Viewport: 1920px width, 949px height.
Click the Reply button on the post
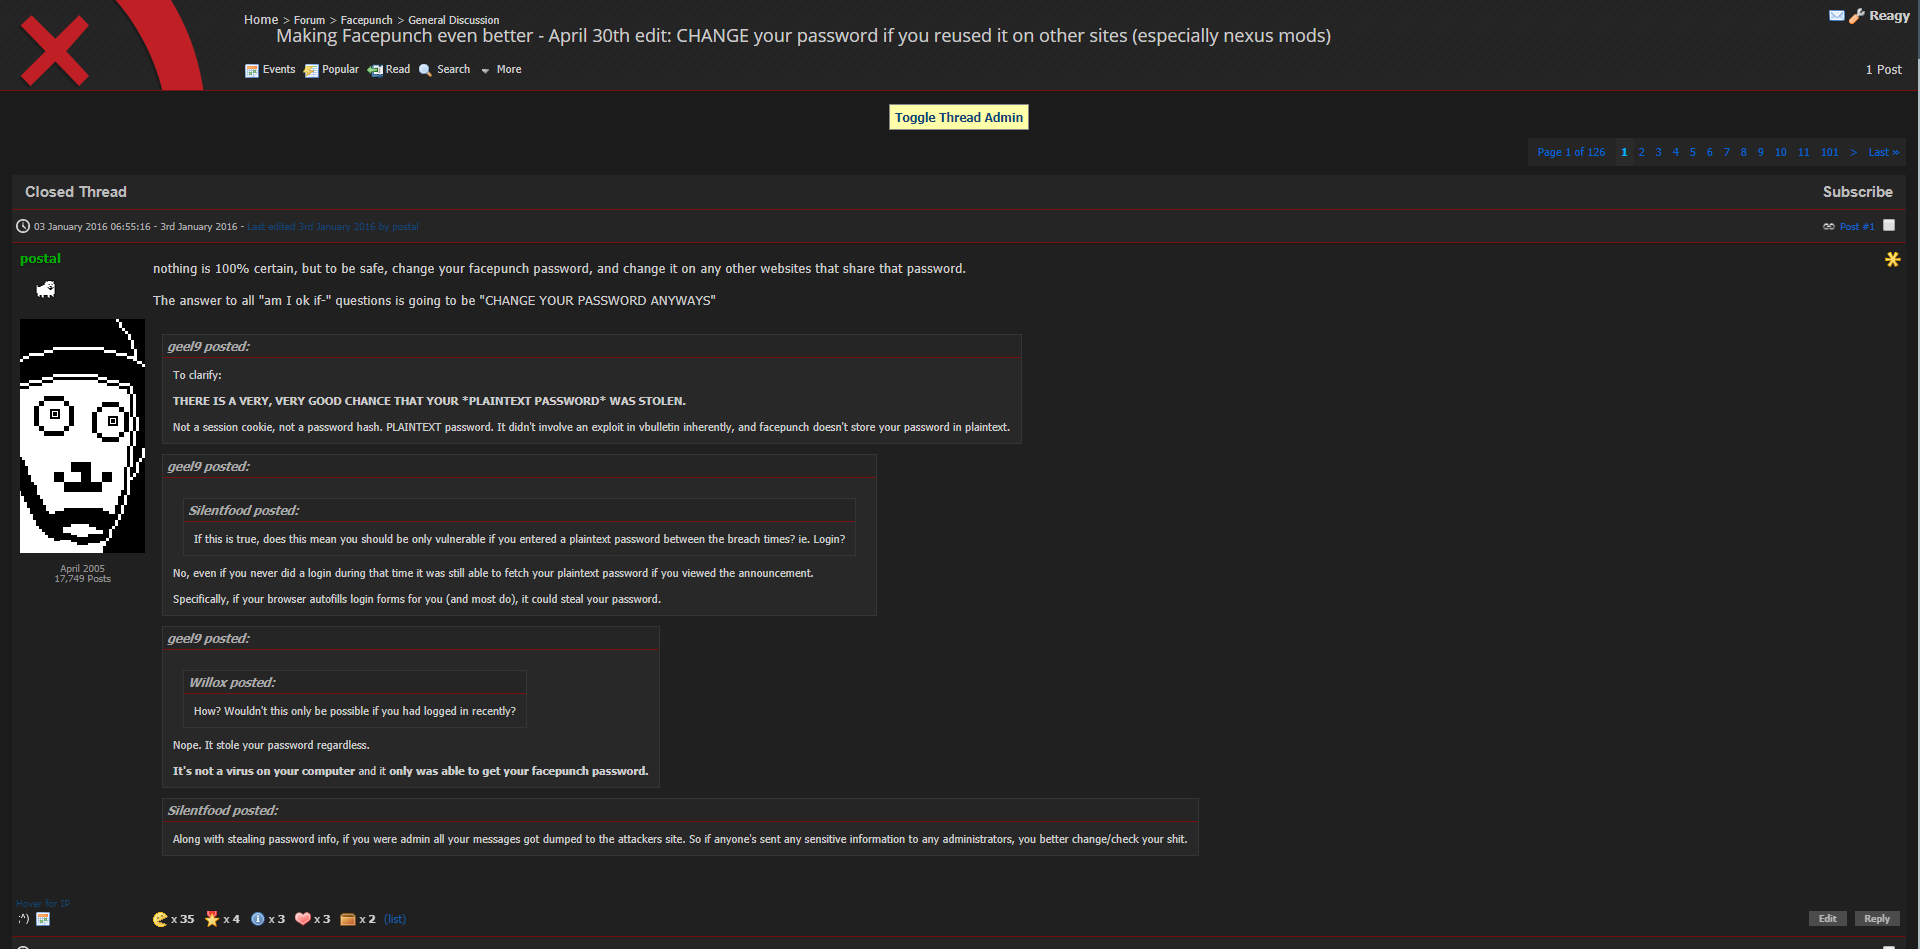pos(1877,919)
